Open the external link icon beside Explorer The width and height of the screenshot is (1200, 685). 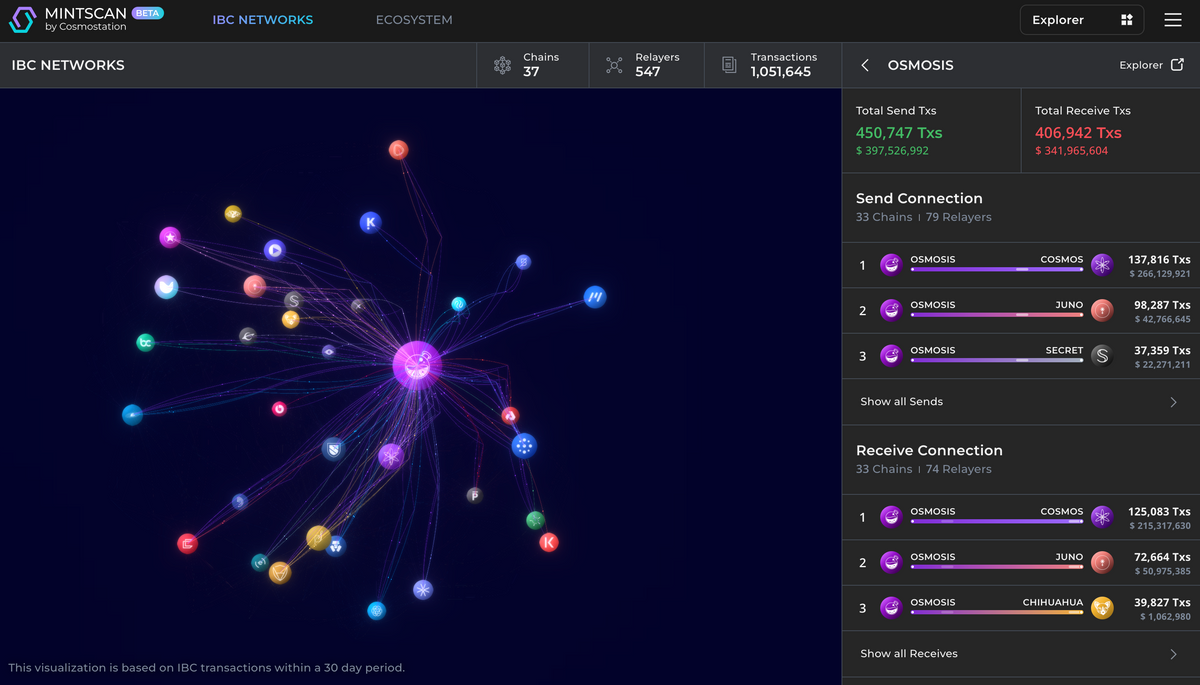tap(1177, 65)
